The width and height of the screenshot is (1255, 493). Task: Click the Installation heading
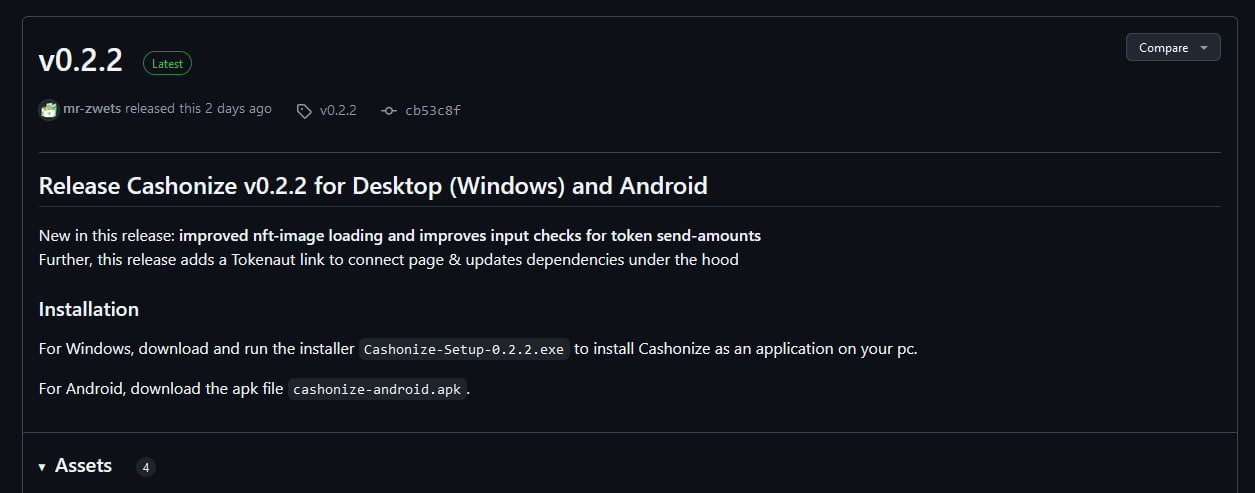pos(89,309)
